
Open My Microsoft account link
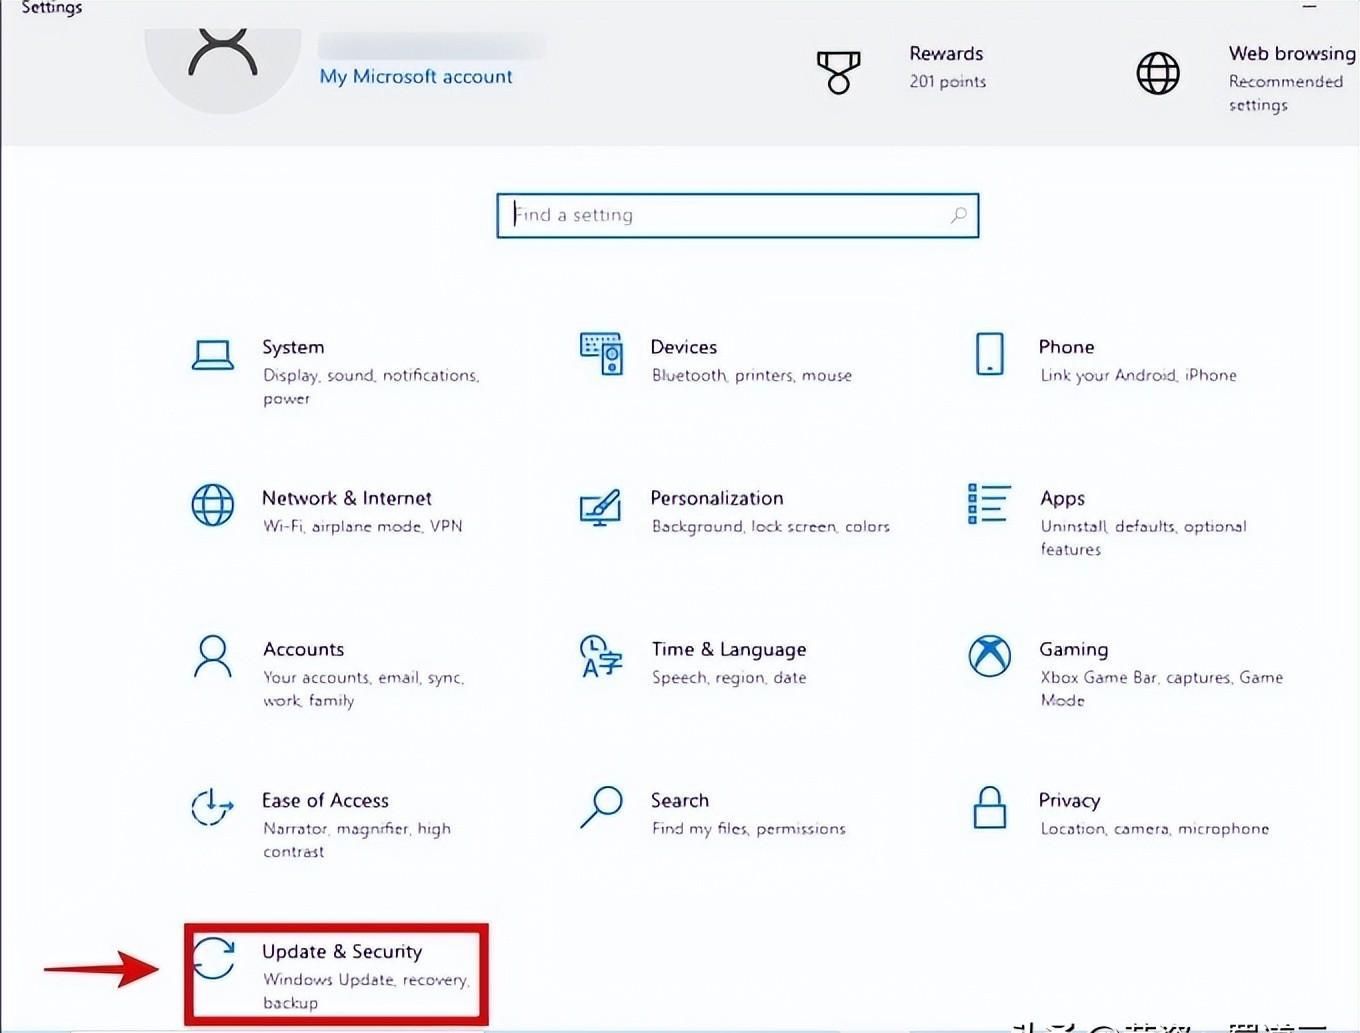[416, 76]
